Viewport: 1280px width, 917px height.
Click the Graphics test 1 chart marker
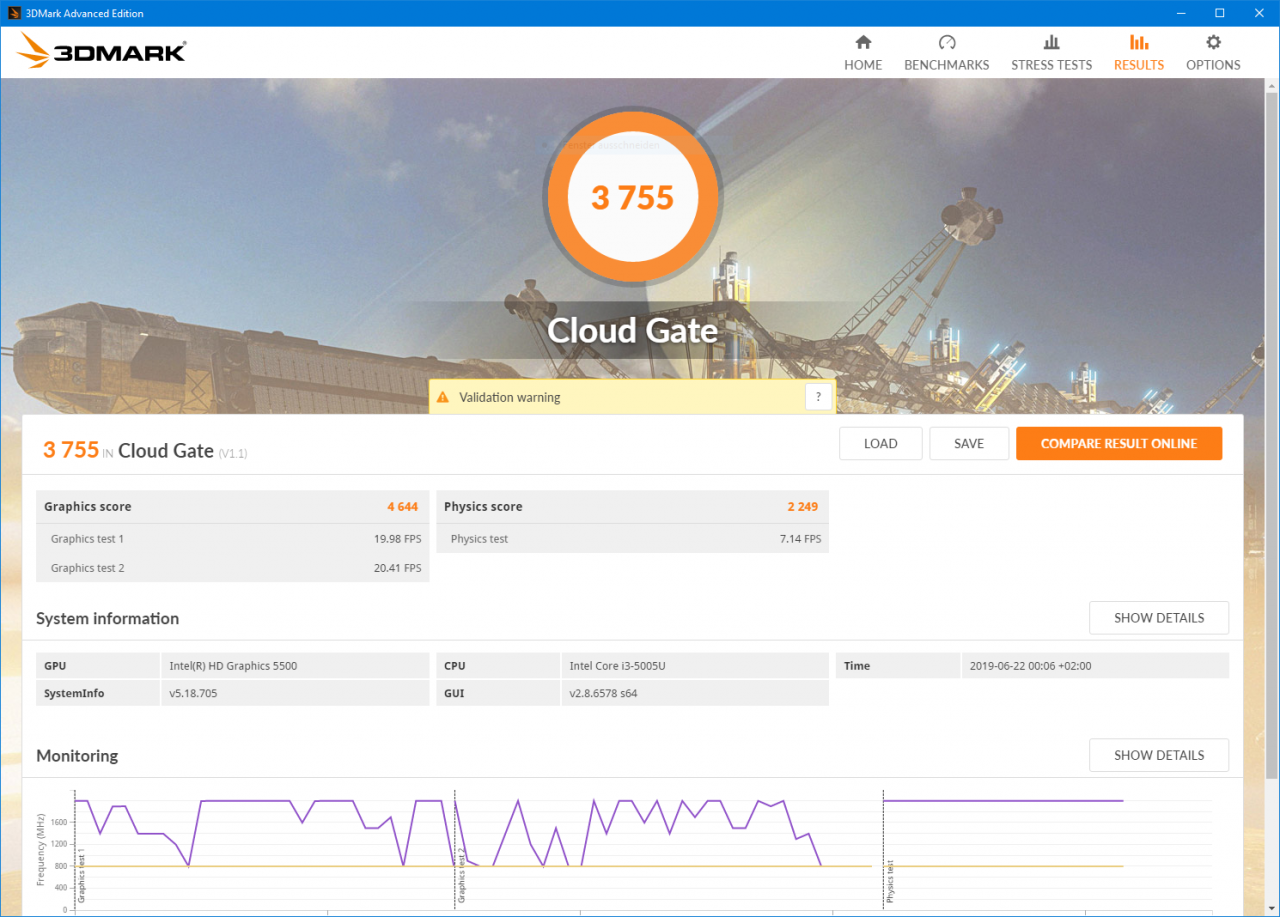click(81, 876)
